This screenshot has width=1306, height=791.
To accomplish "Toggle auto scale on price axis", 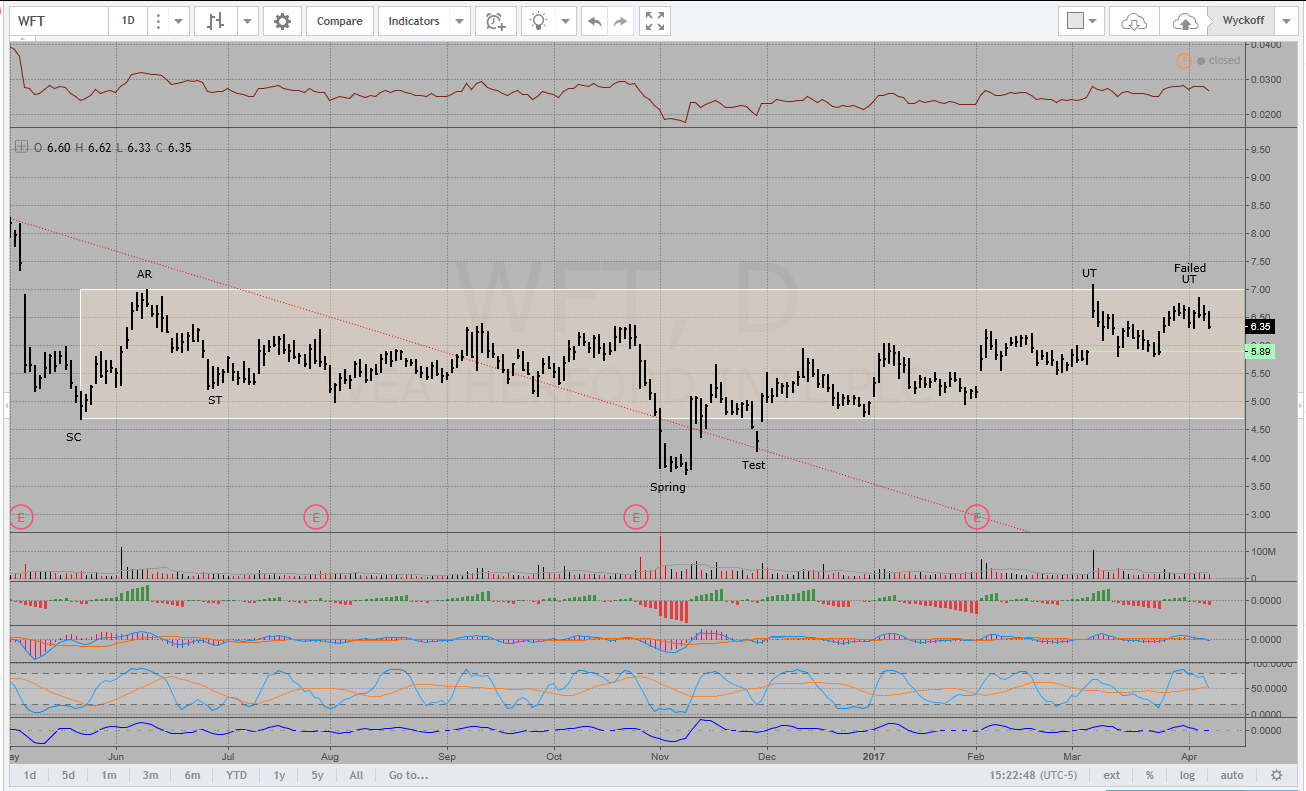I will pos(1232,775).
